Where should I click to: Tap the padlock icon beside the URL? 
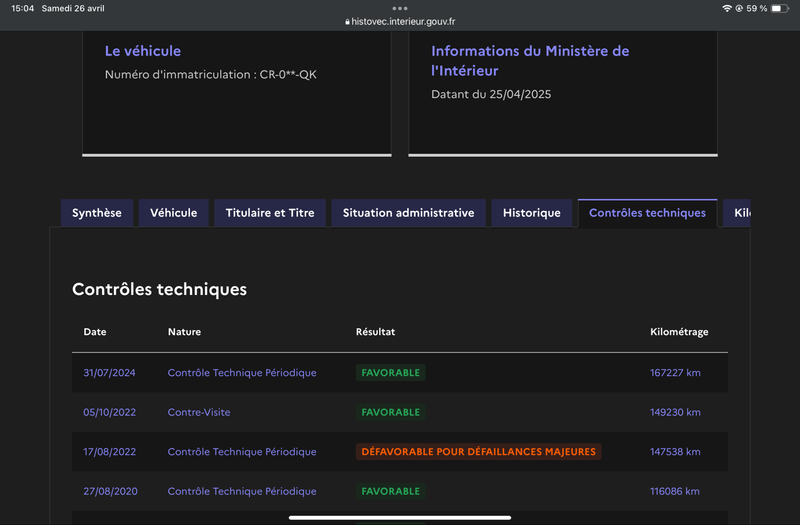tap(347, 21)
